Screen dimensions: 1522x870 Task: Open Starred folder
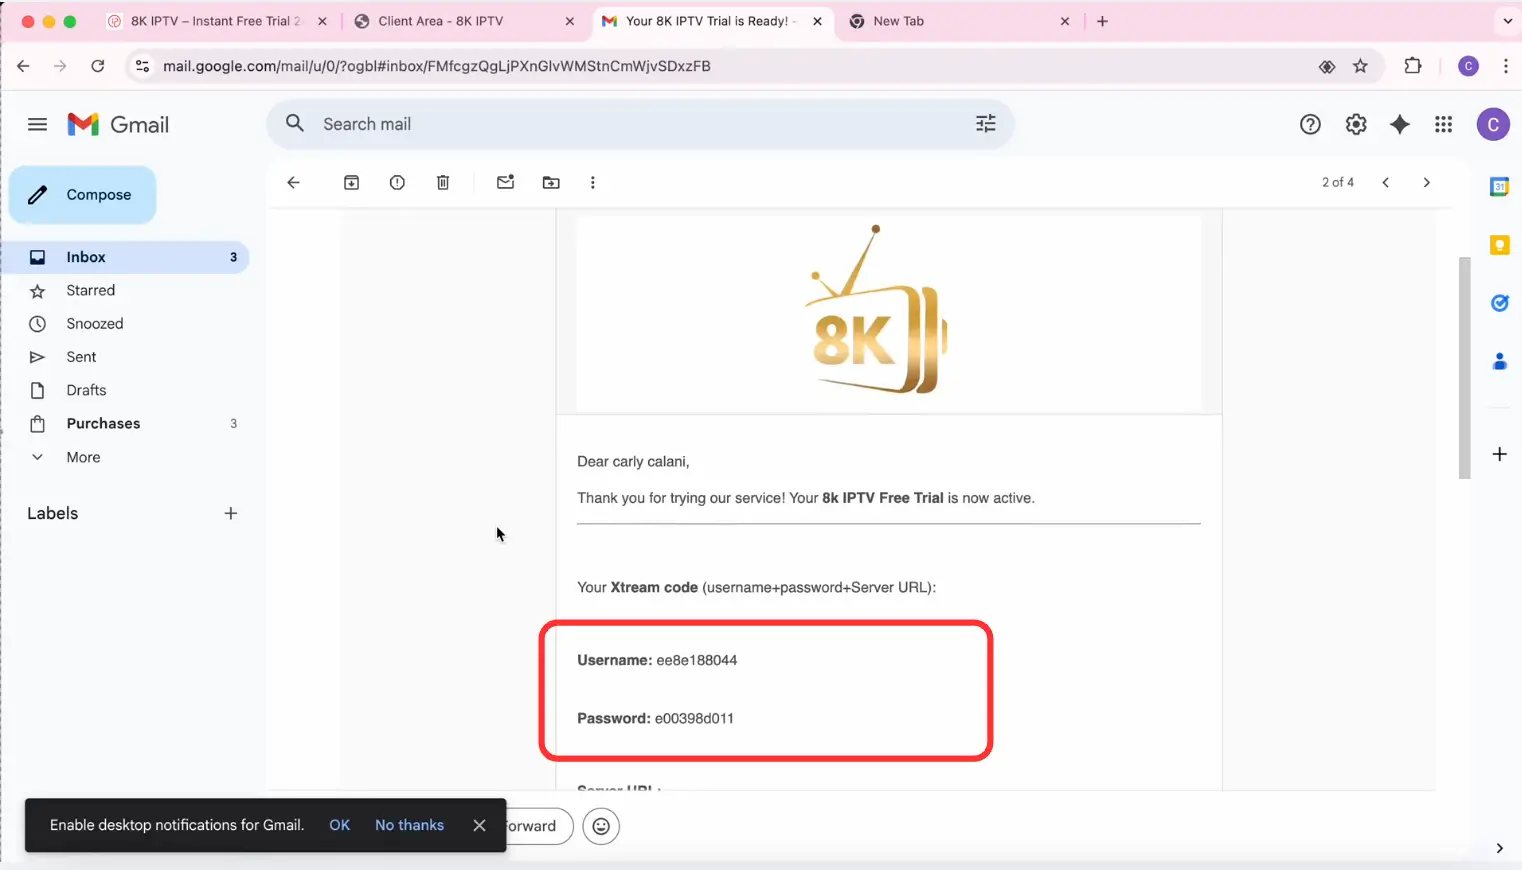(x=124, y=290)
